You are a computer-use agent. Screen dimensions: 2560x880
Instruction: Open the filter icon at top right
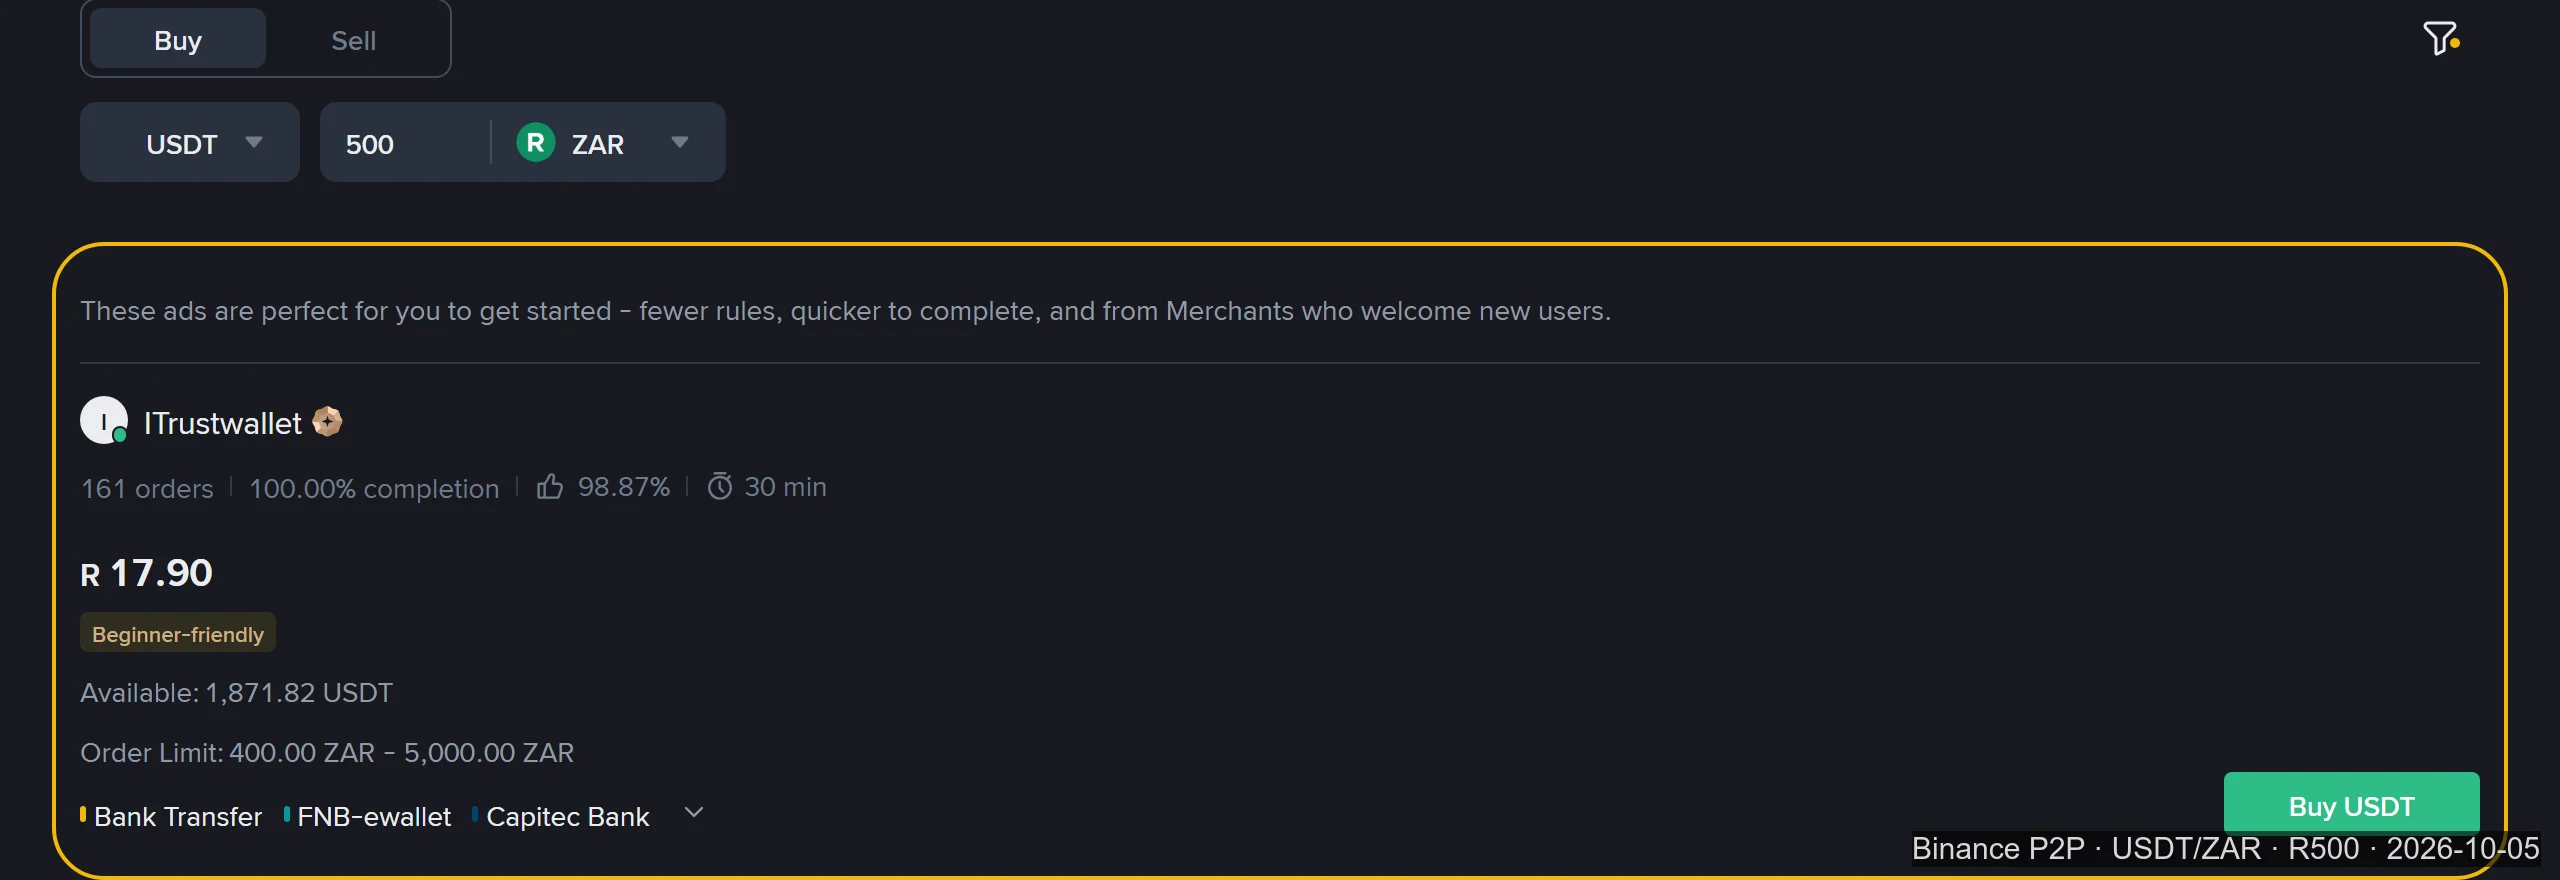(x=2441, y=39)
